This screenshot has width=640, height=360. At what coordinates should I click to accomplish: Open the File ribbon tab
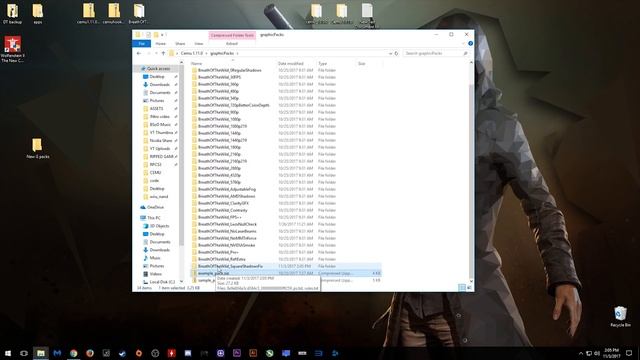click(x=142, y=44)
